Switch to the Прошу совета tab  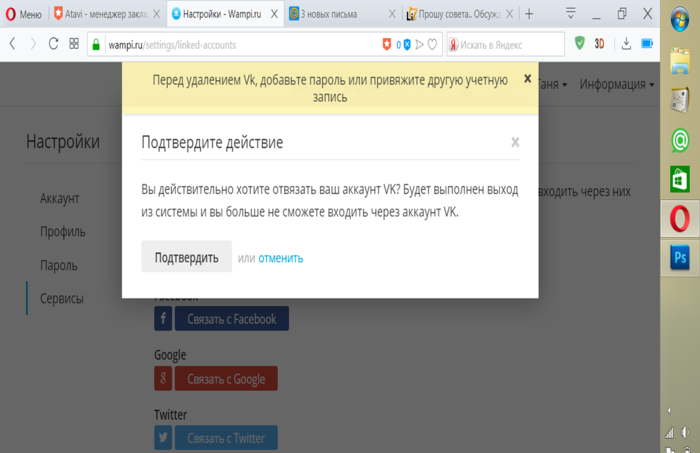coord(454,14)
